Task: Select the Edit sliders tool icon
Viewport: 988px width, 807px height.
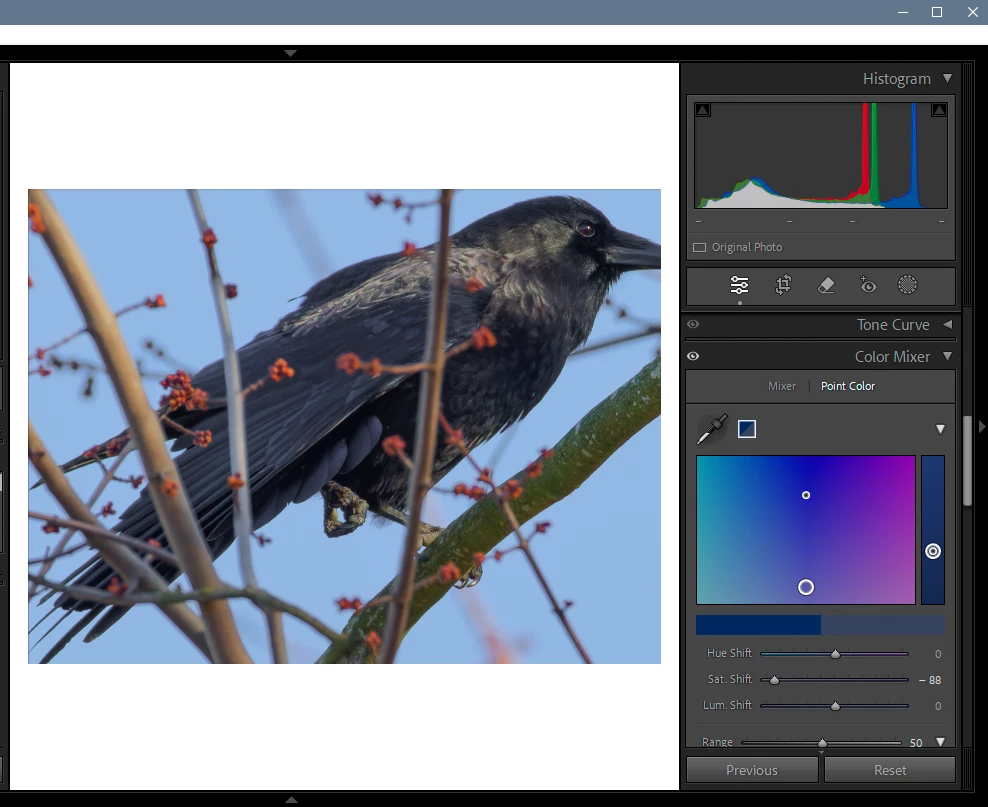Action: click(739, 285)
